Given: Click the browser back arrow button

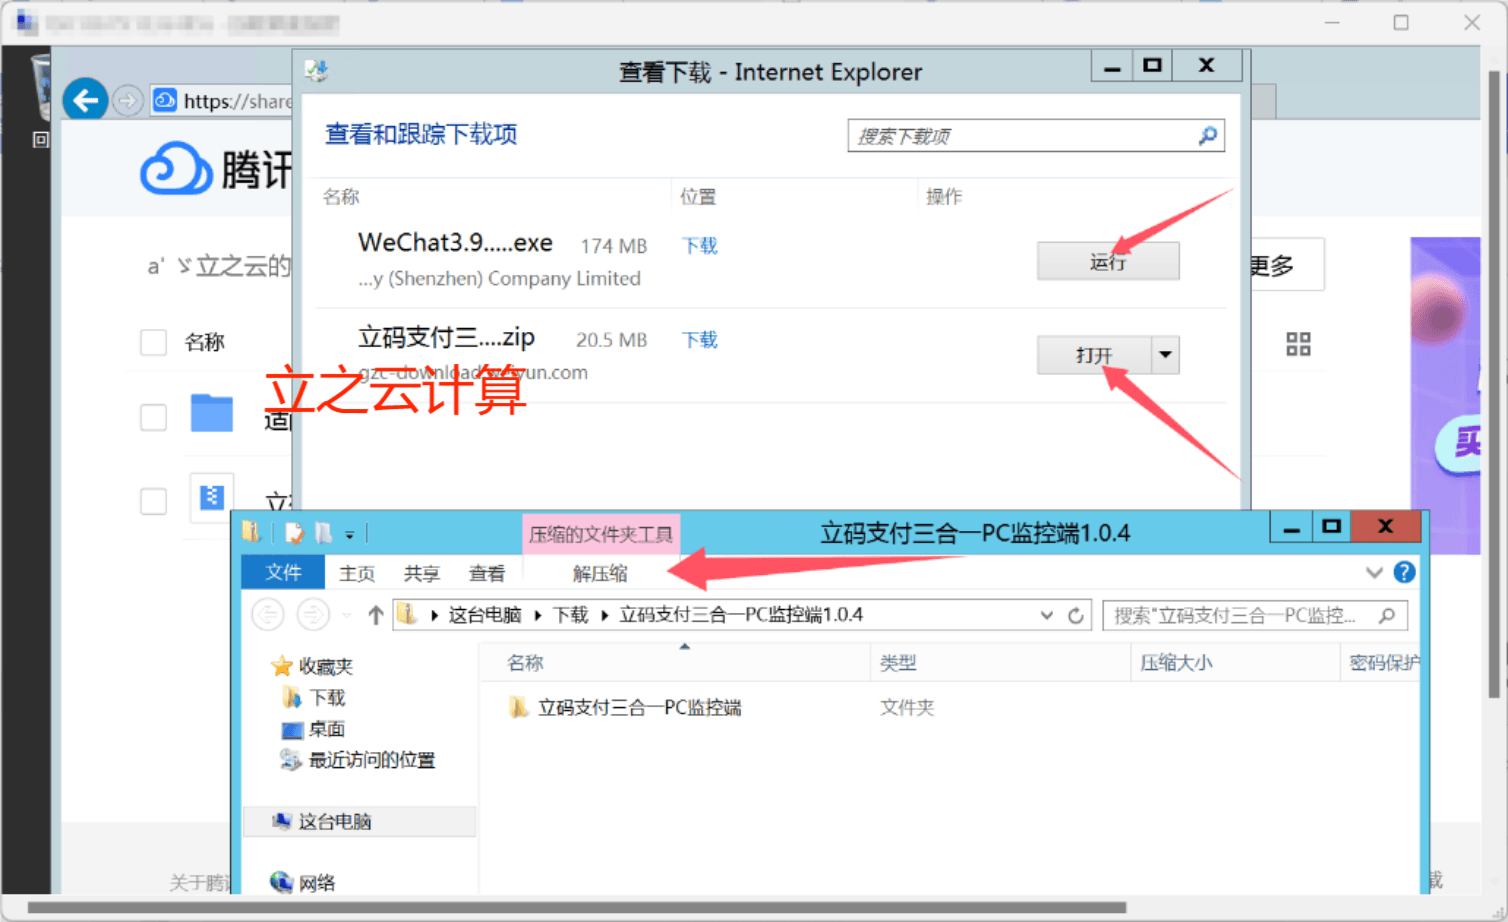Looking at the screenshot, I should coord(85,100).
